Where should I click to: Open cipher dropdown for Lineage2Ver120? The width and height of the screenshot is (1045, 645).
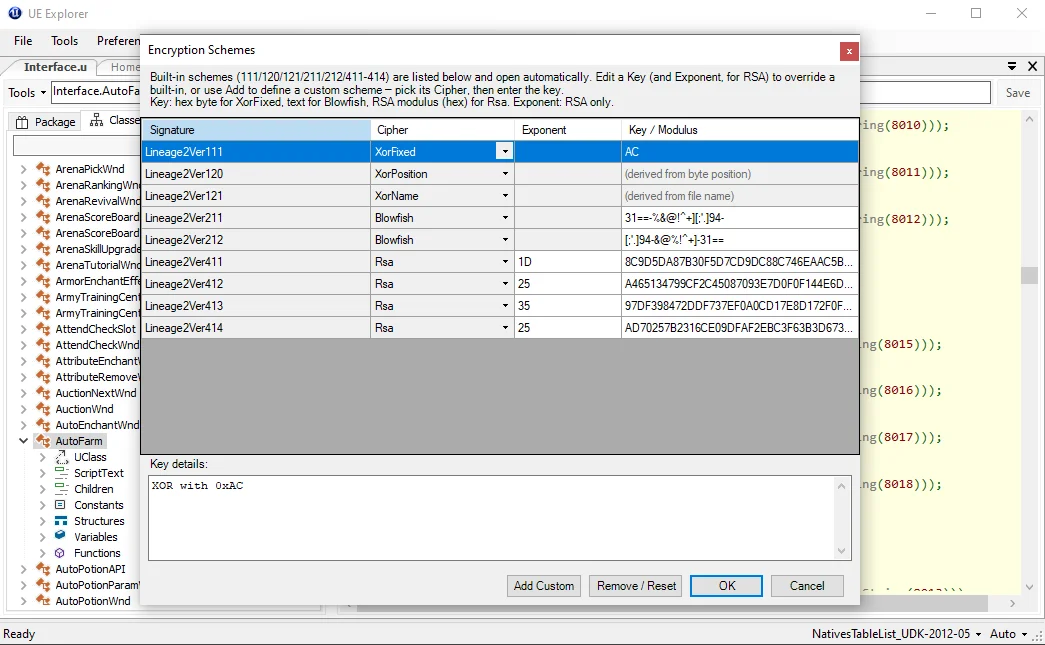coord(505,174)
